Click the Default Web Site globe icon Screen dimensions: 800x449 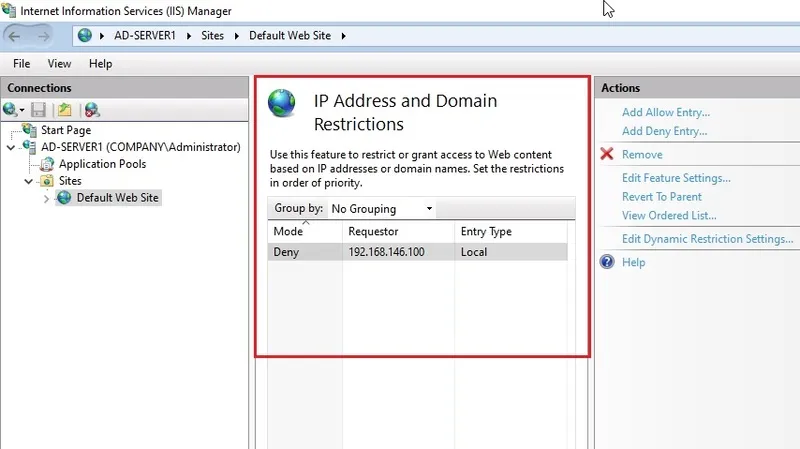click(x=64, y=197)
